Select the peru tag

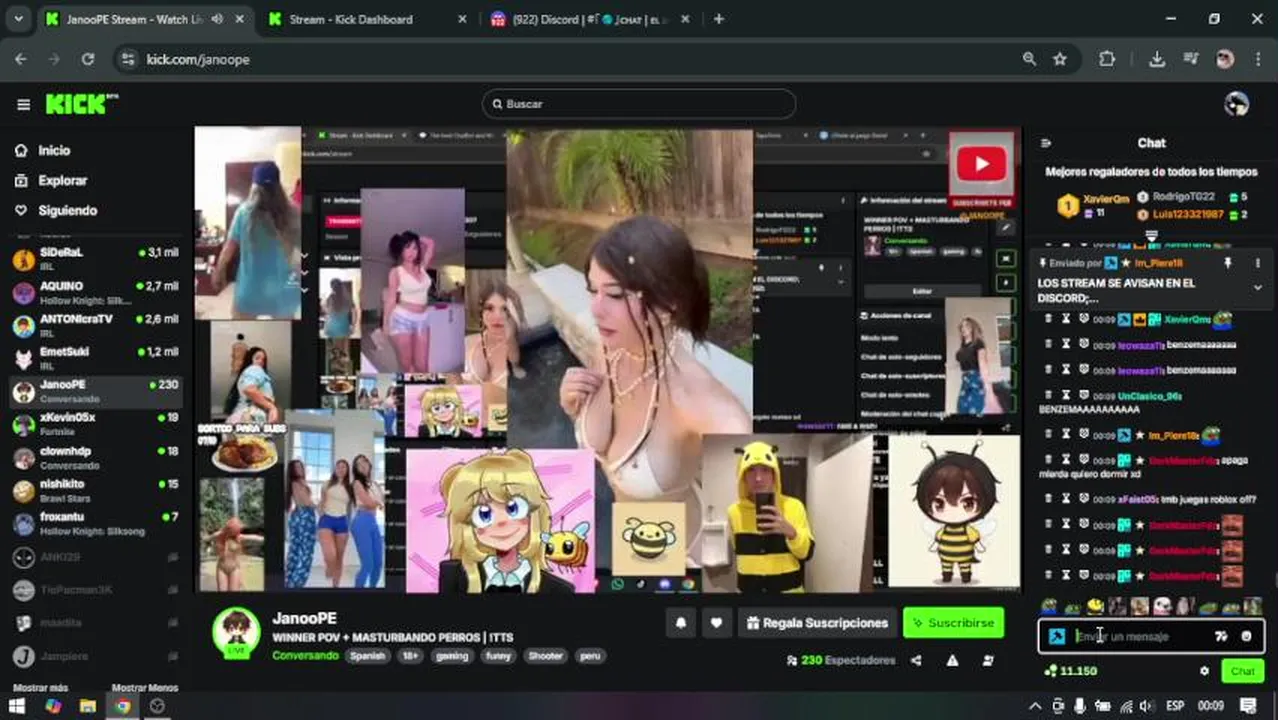589,656
